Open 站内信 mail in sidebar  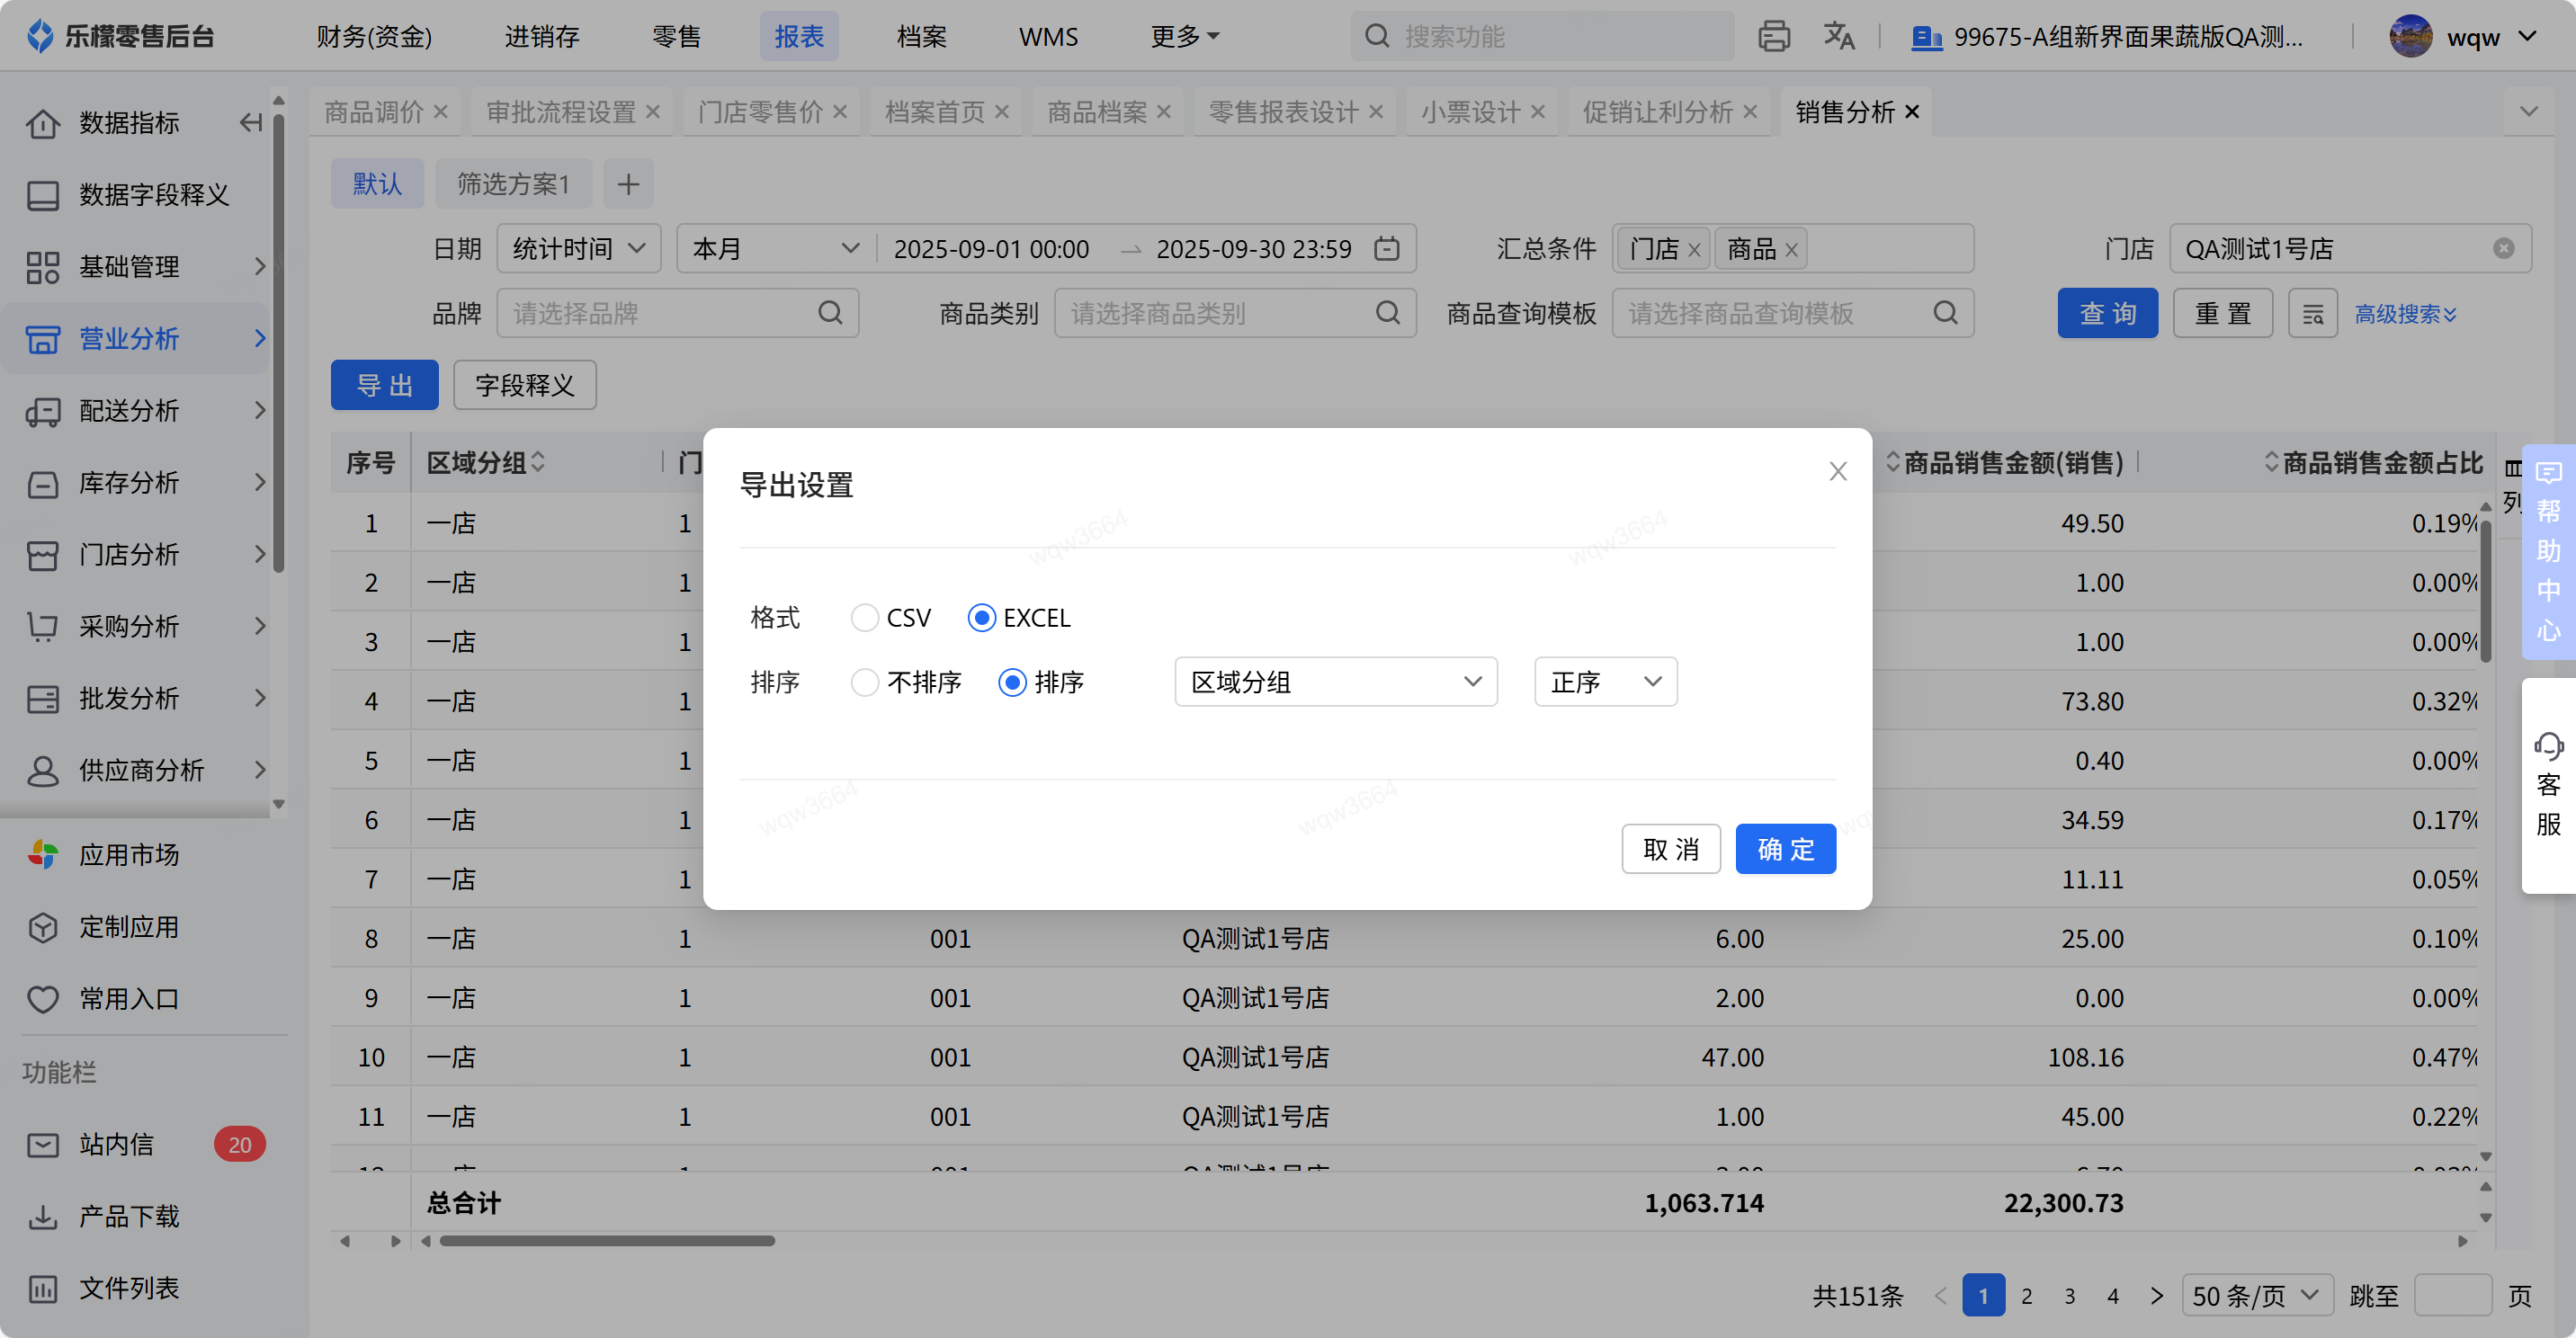tap(117, 1144)
